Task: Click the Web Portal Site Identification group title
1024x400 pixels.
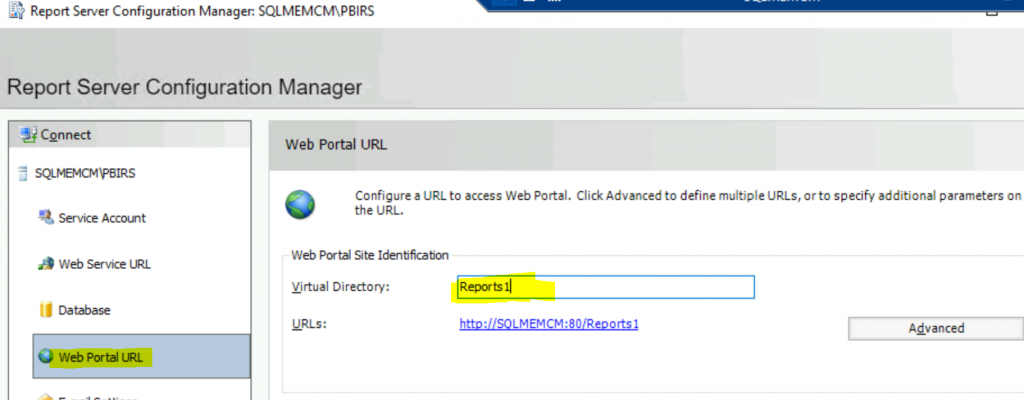Action: click(370, 255)
